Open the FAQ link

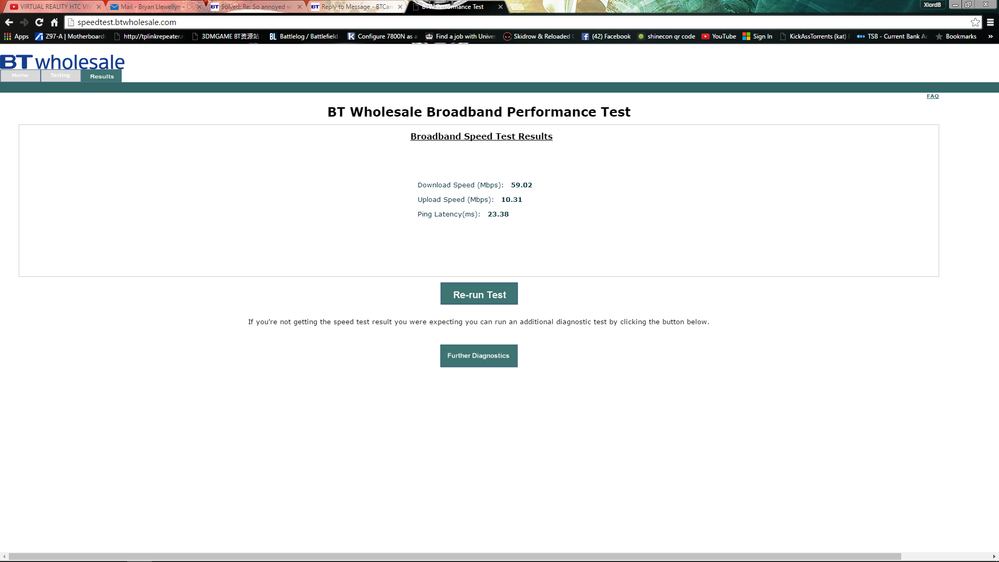coord(932,96)
